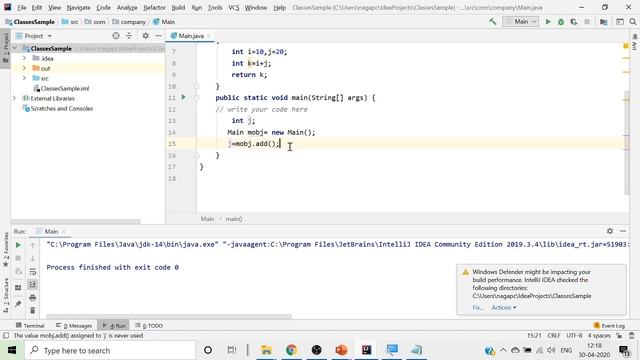Open PowerPoint from the taskbar

click(341, 350)
